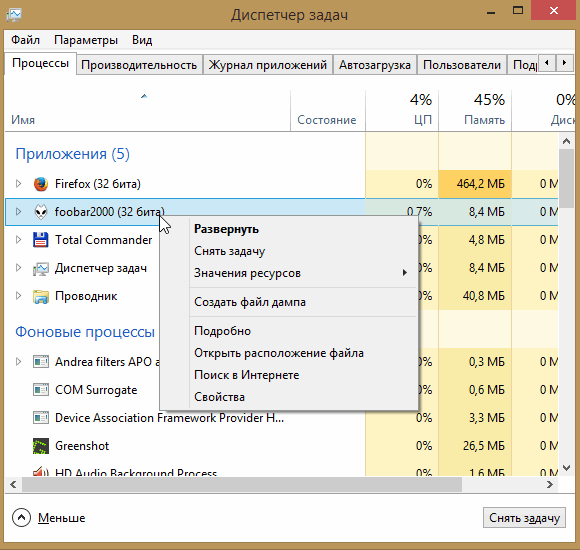This screenshot has height=550, width=580.
Task: Click the COM Surrogate icon
Action: tap(41, 389)
